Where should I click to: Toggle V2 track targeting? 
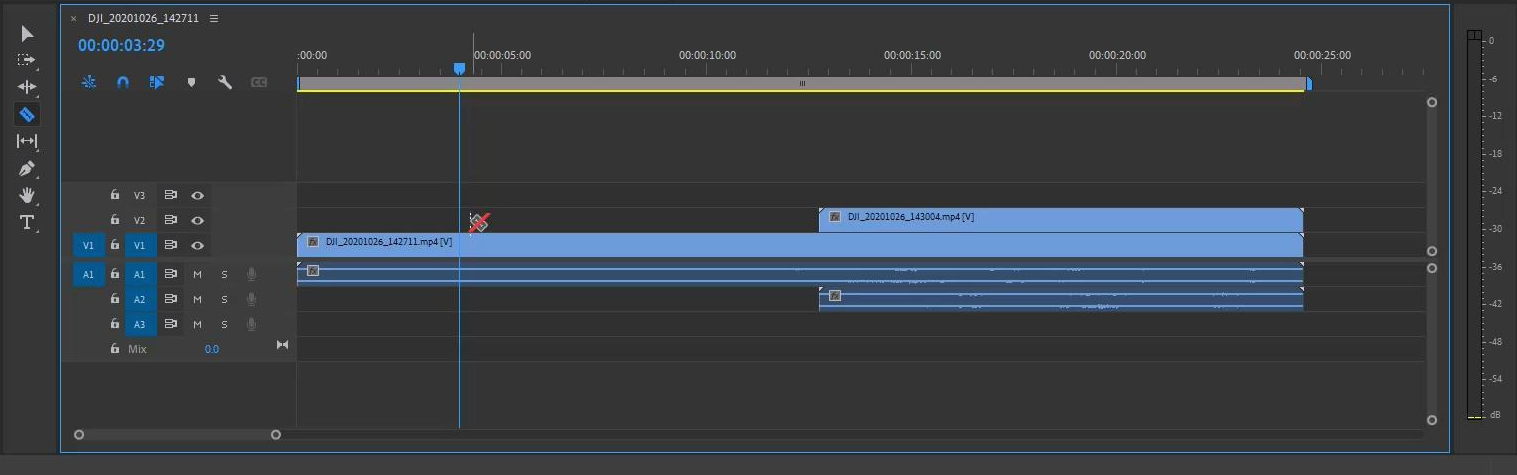click(x=140, y=220)
